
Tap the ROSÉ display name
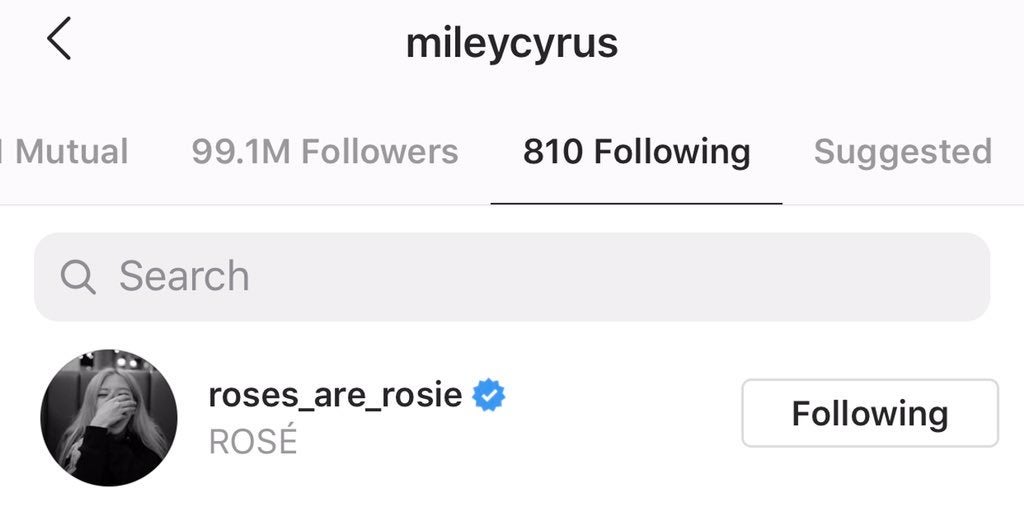click(x=253, y=441)
